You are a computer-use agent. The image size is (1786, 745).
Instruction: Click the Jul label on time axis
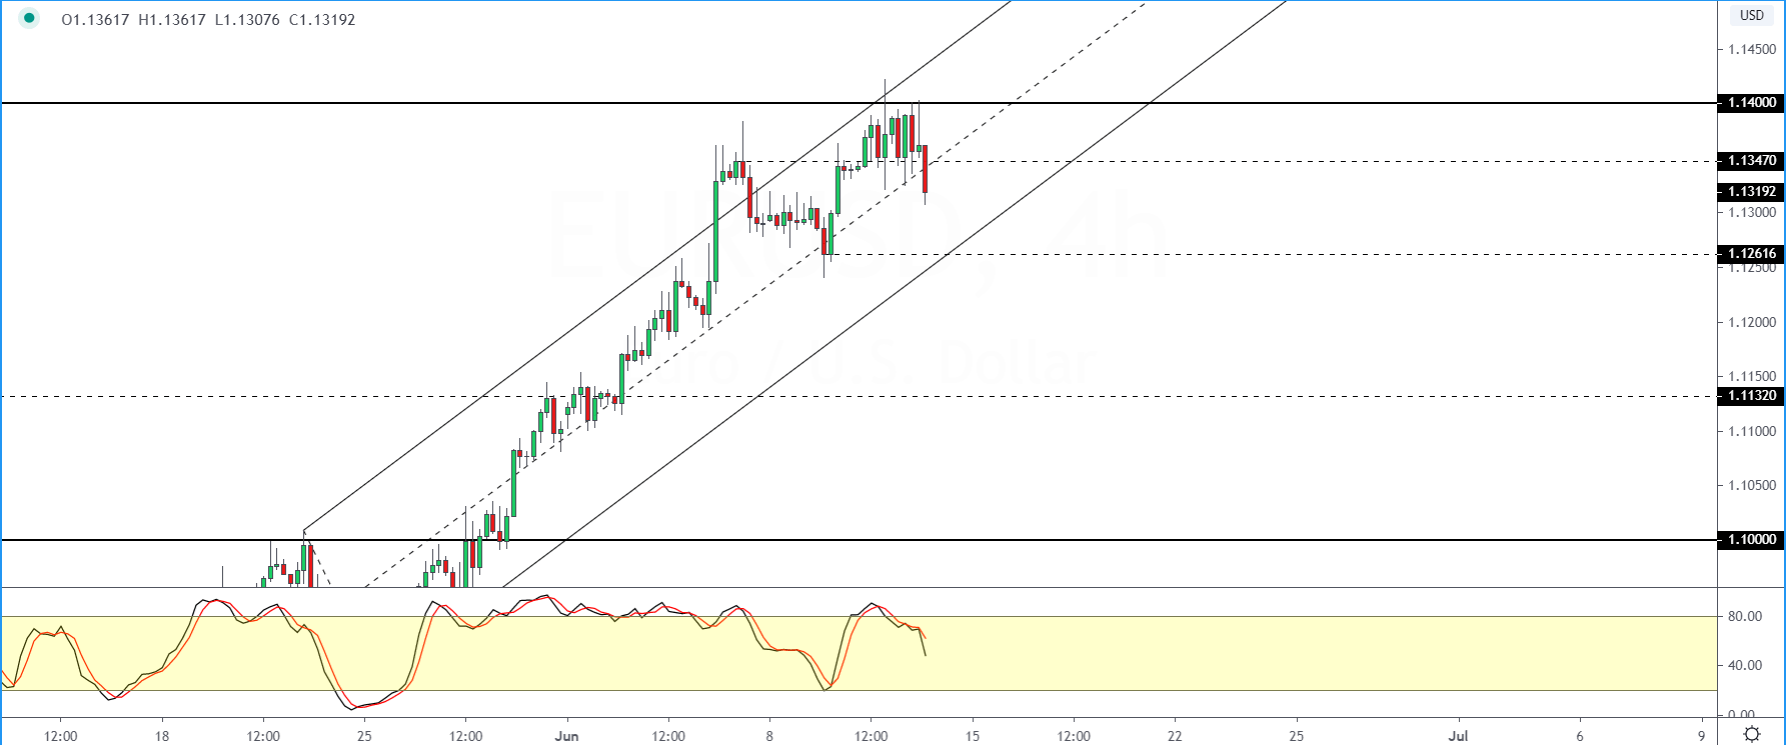(x=1459, y=736)
